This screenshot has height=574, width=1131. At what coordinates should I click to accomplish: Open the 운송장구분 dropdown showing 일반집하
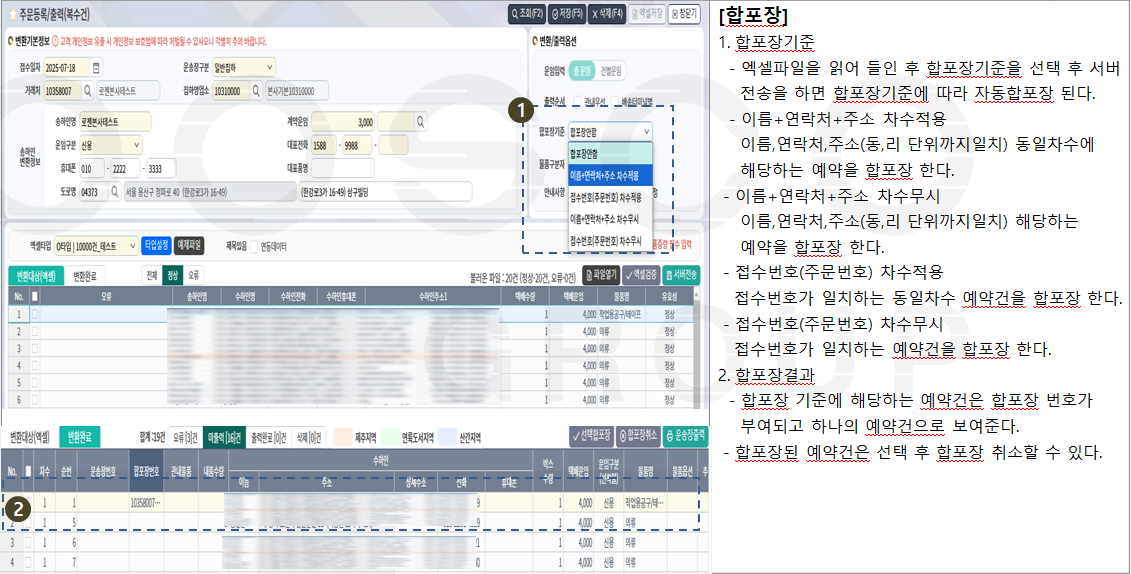pos(244,68)
